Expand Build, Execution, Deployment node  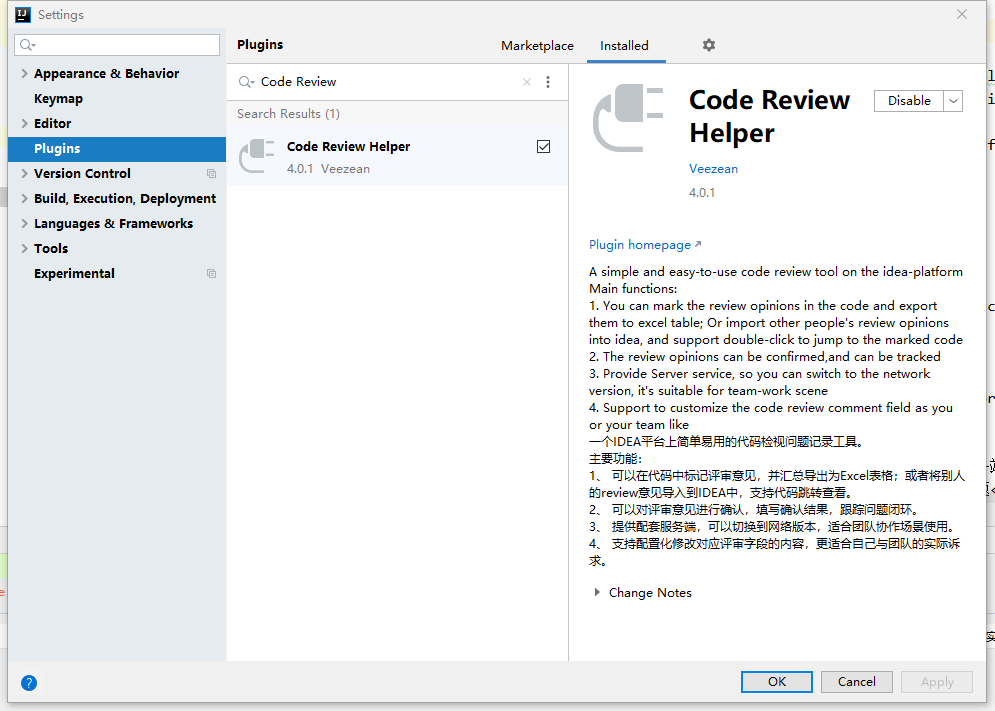(24, 199)
